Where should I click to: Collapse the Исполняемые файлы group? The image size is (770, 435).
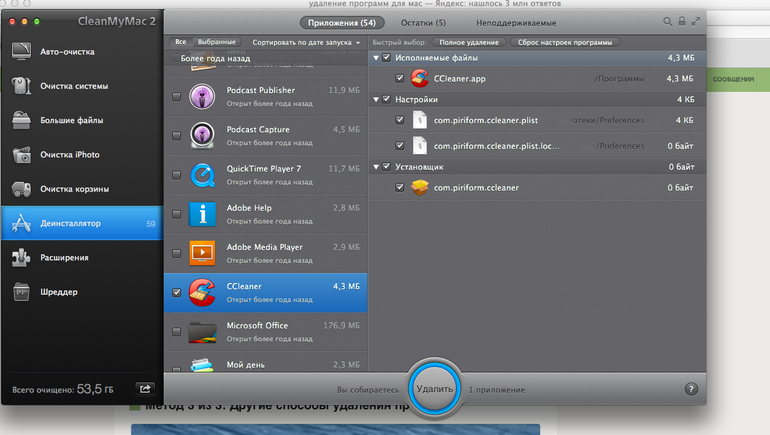(375, 58)
